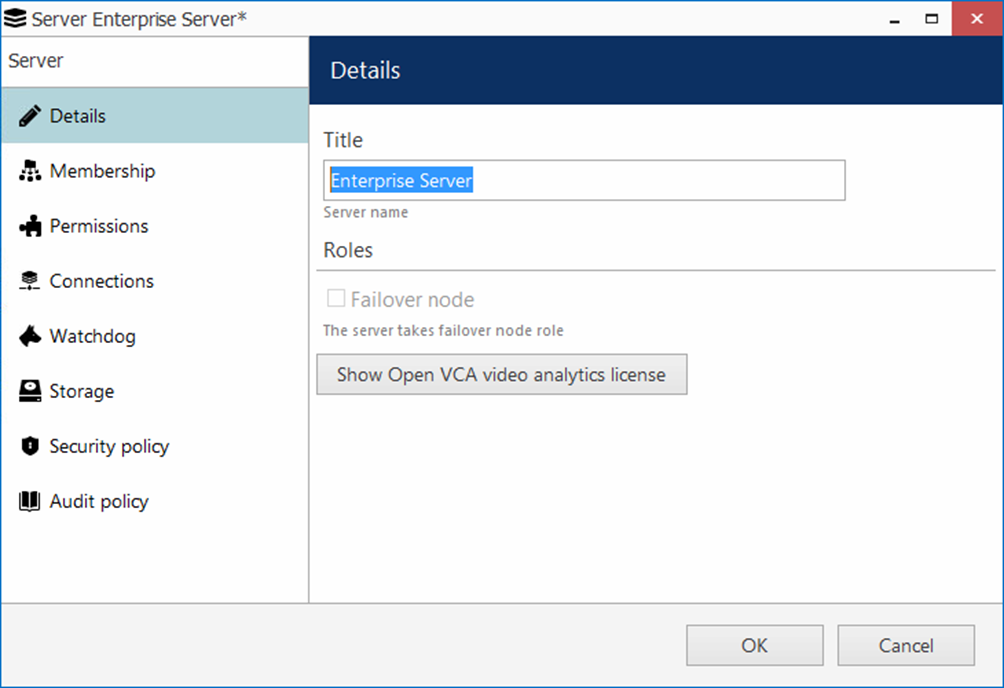Enable the Failover node checkbox
The height and width of the screenshot is (688, 1004).
(336, 299)
